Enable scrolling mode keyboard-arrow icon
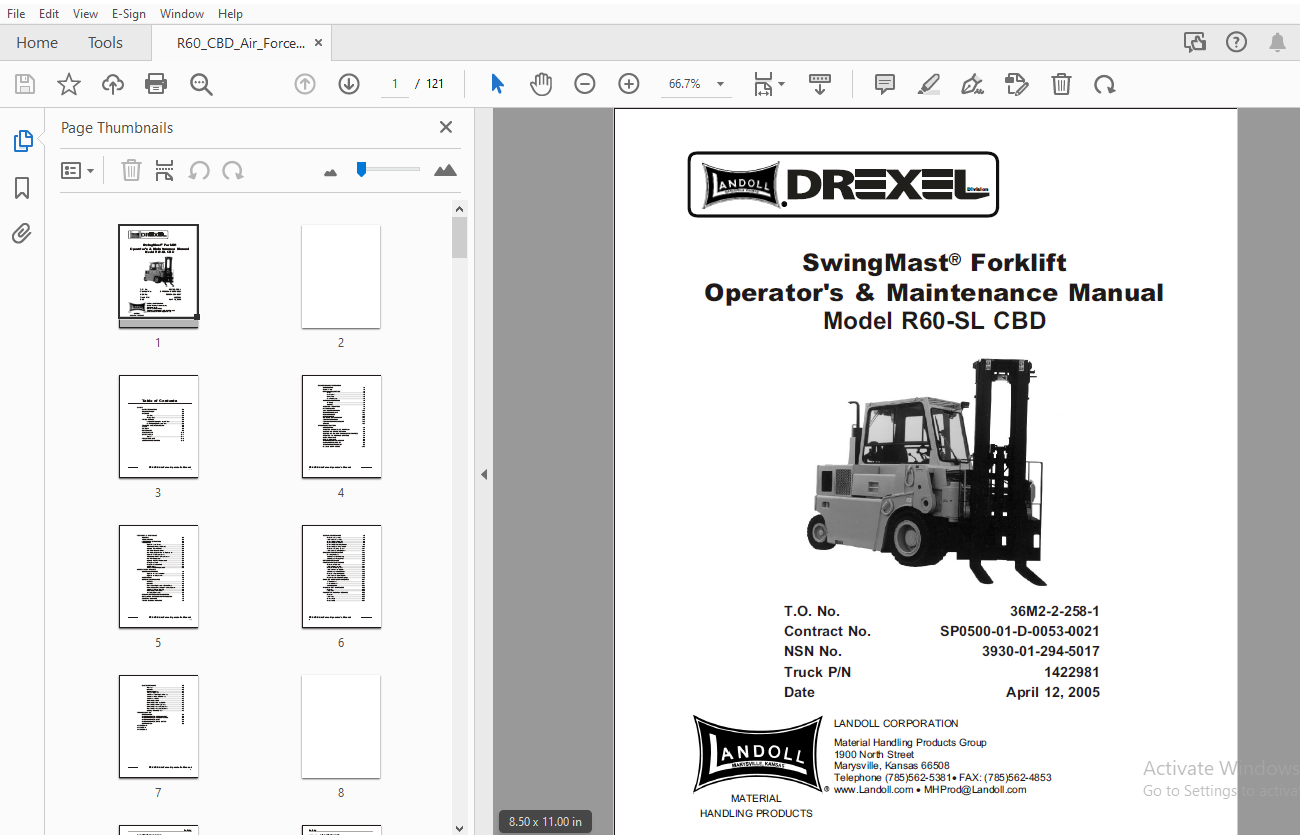 [820, 84]
